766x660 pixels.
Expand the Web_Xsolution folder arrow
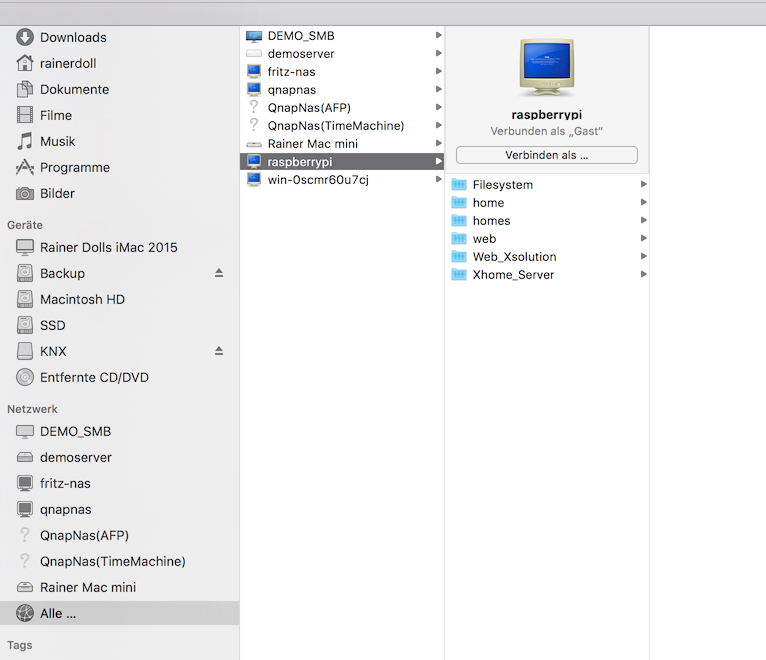[x=643, y=257]
